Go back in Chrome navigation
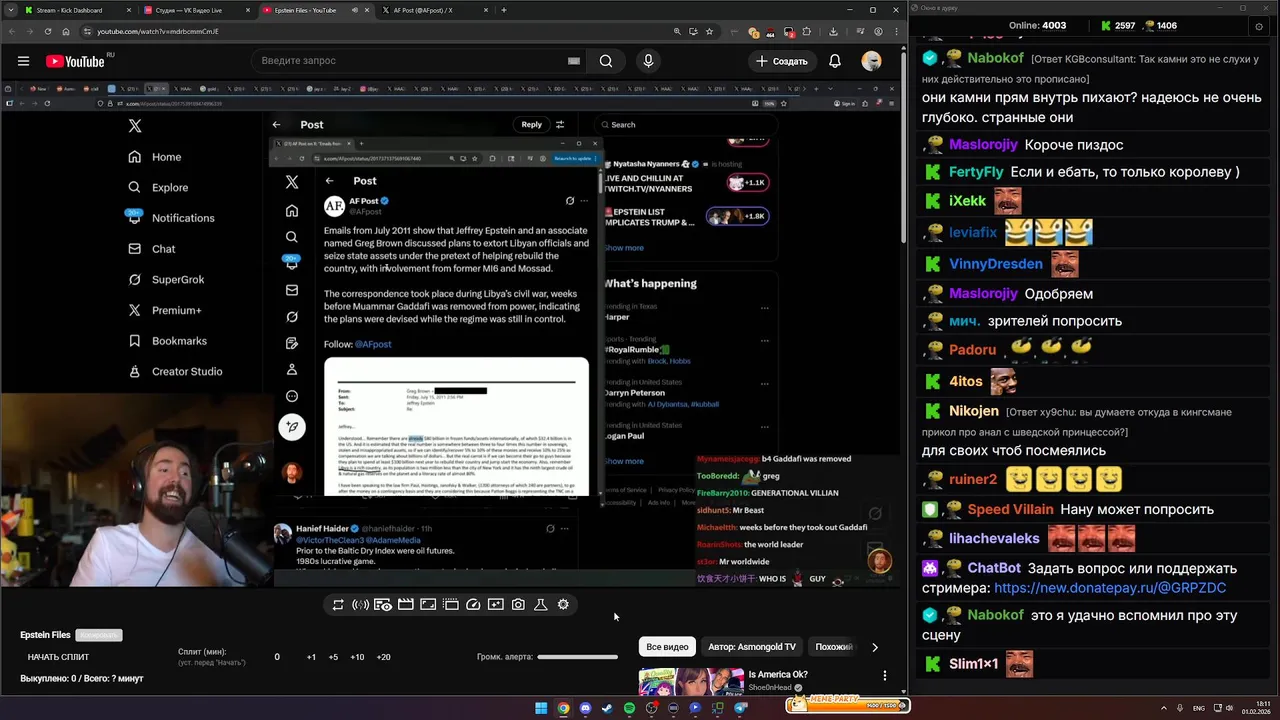Viewport: 1280px width, 720px height. click(11, 31)
